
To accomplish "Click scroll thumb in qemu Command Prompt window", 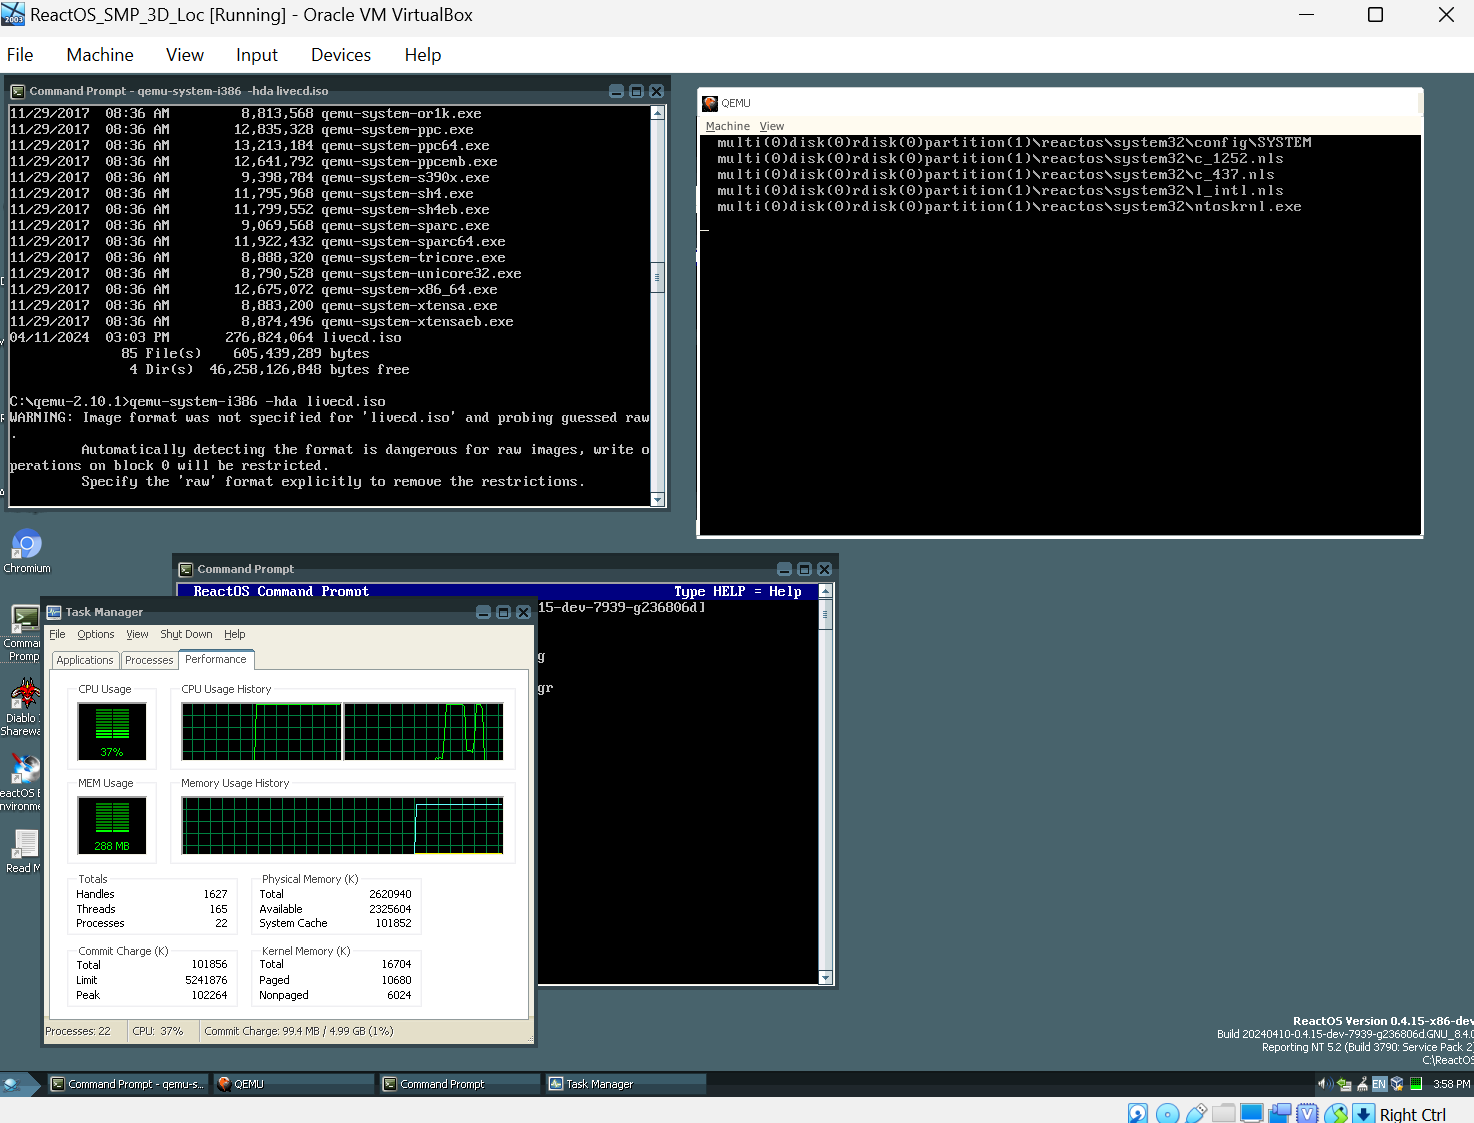I will 657,277.
